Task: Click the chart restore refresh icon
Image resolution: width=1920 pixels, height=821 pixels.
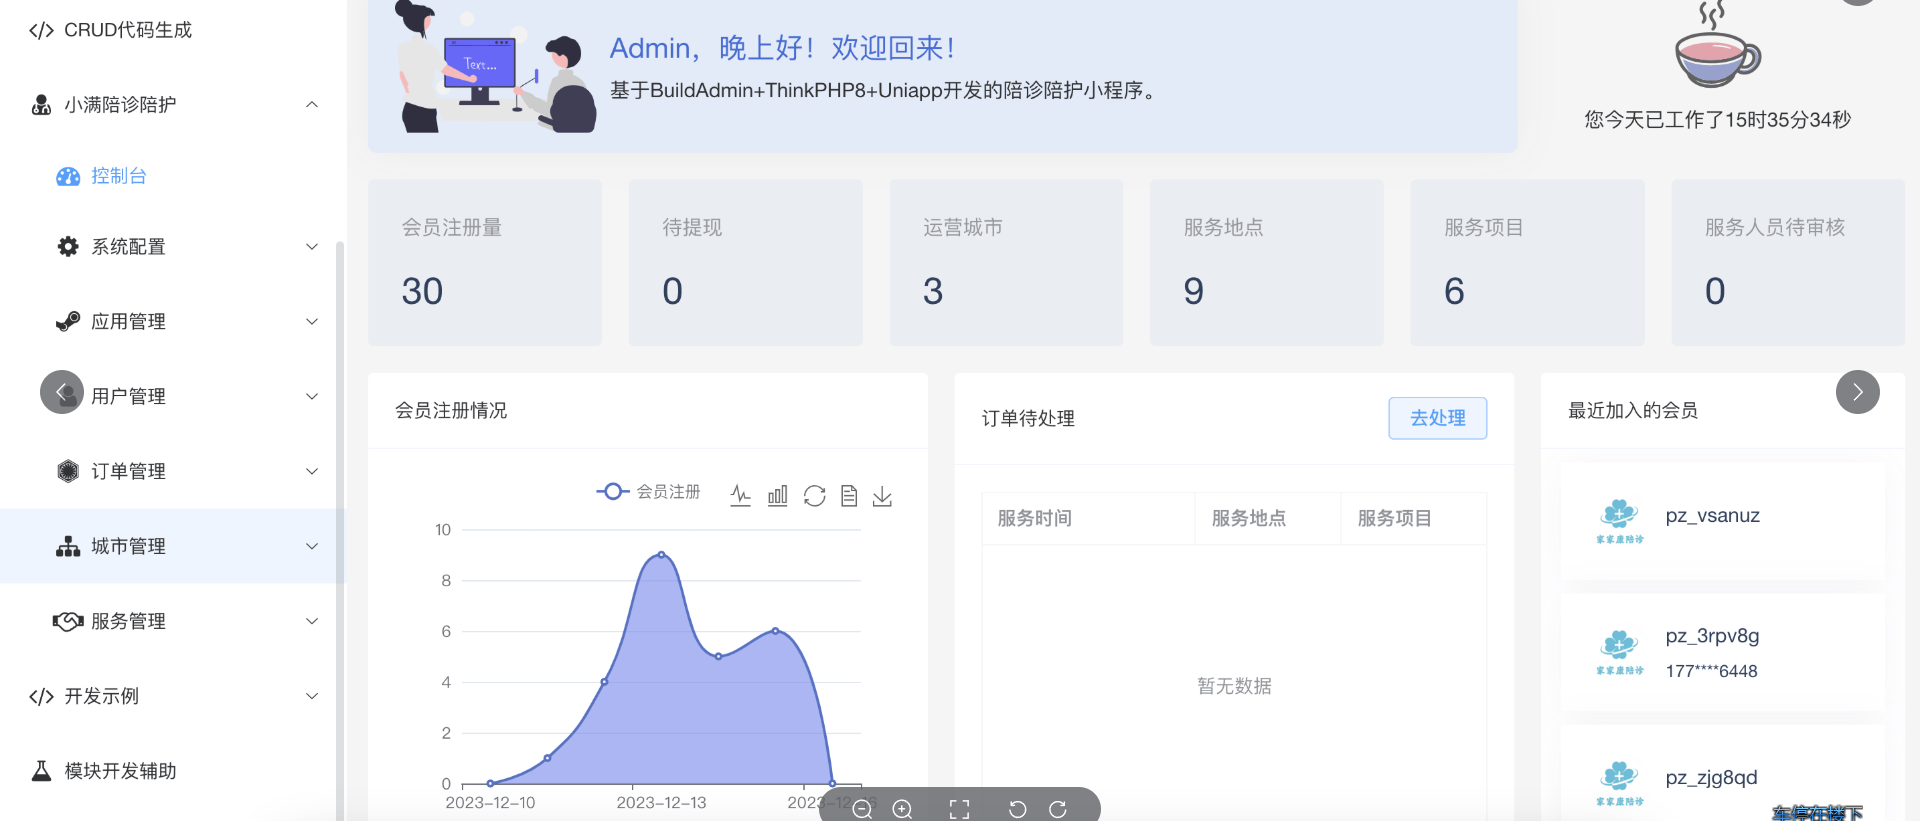Action: pyautogui.click(x=814, y=496)
